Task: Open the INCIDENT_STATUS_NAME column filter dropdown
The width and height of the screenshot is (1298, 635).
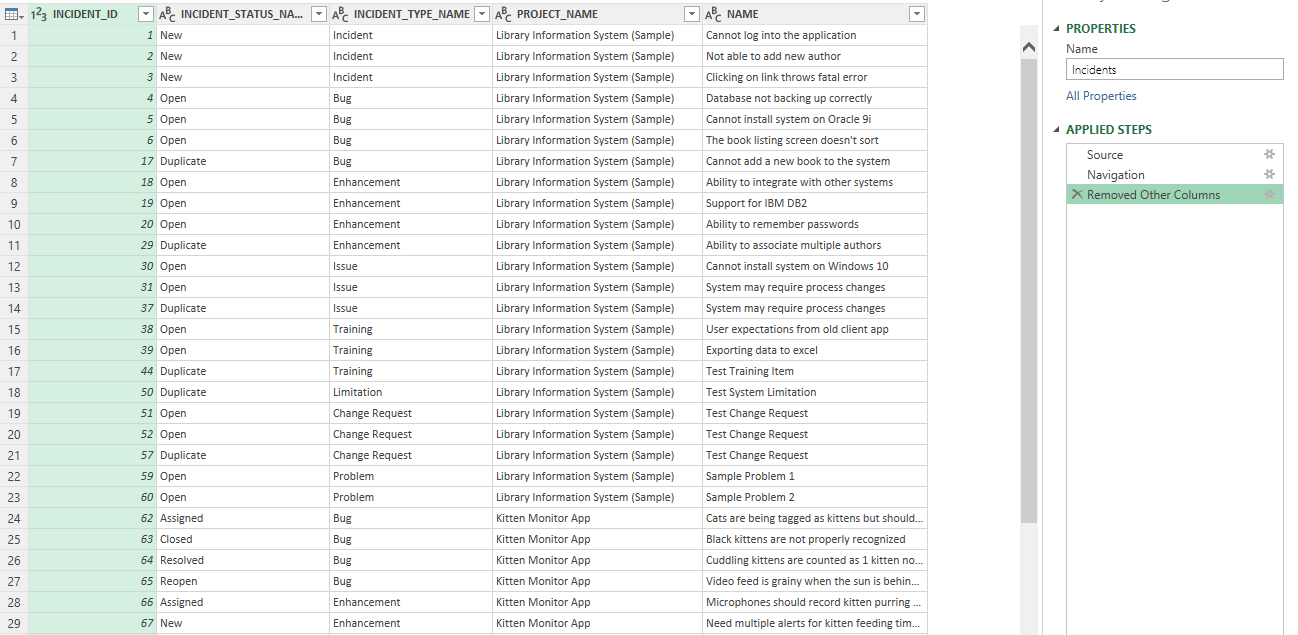Action: [318, 14]
